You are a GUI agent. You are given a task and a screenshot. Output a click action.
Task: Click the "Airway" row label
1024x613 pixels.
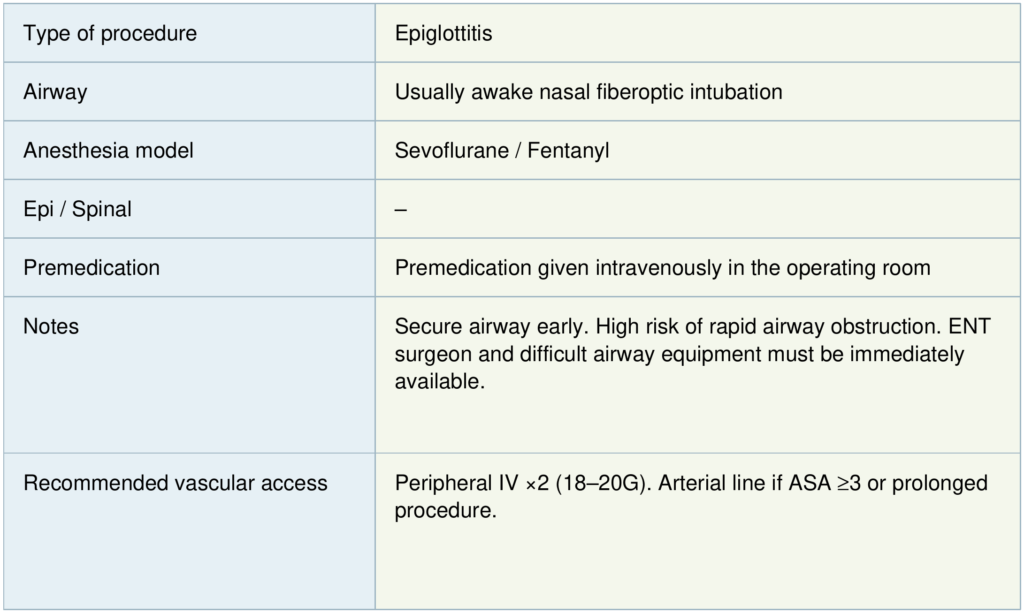coord(55,92)
